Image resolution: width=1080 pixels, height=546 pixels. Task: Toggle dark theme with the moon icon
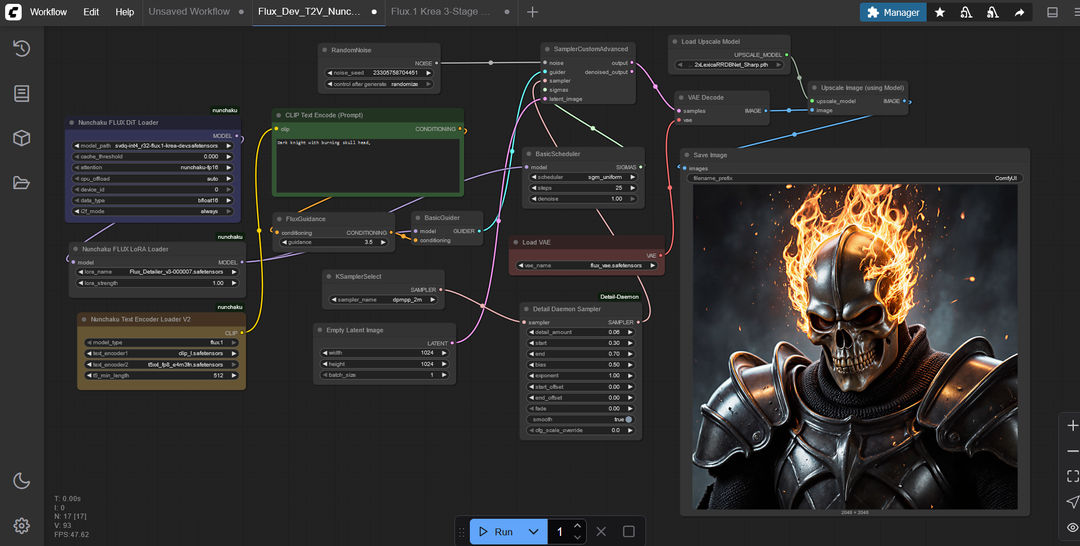(x=21, y=481)
